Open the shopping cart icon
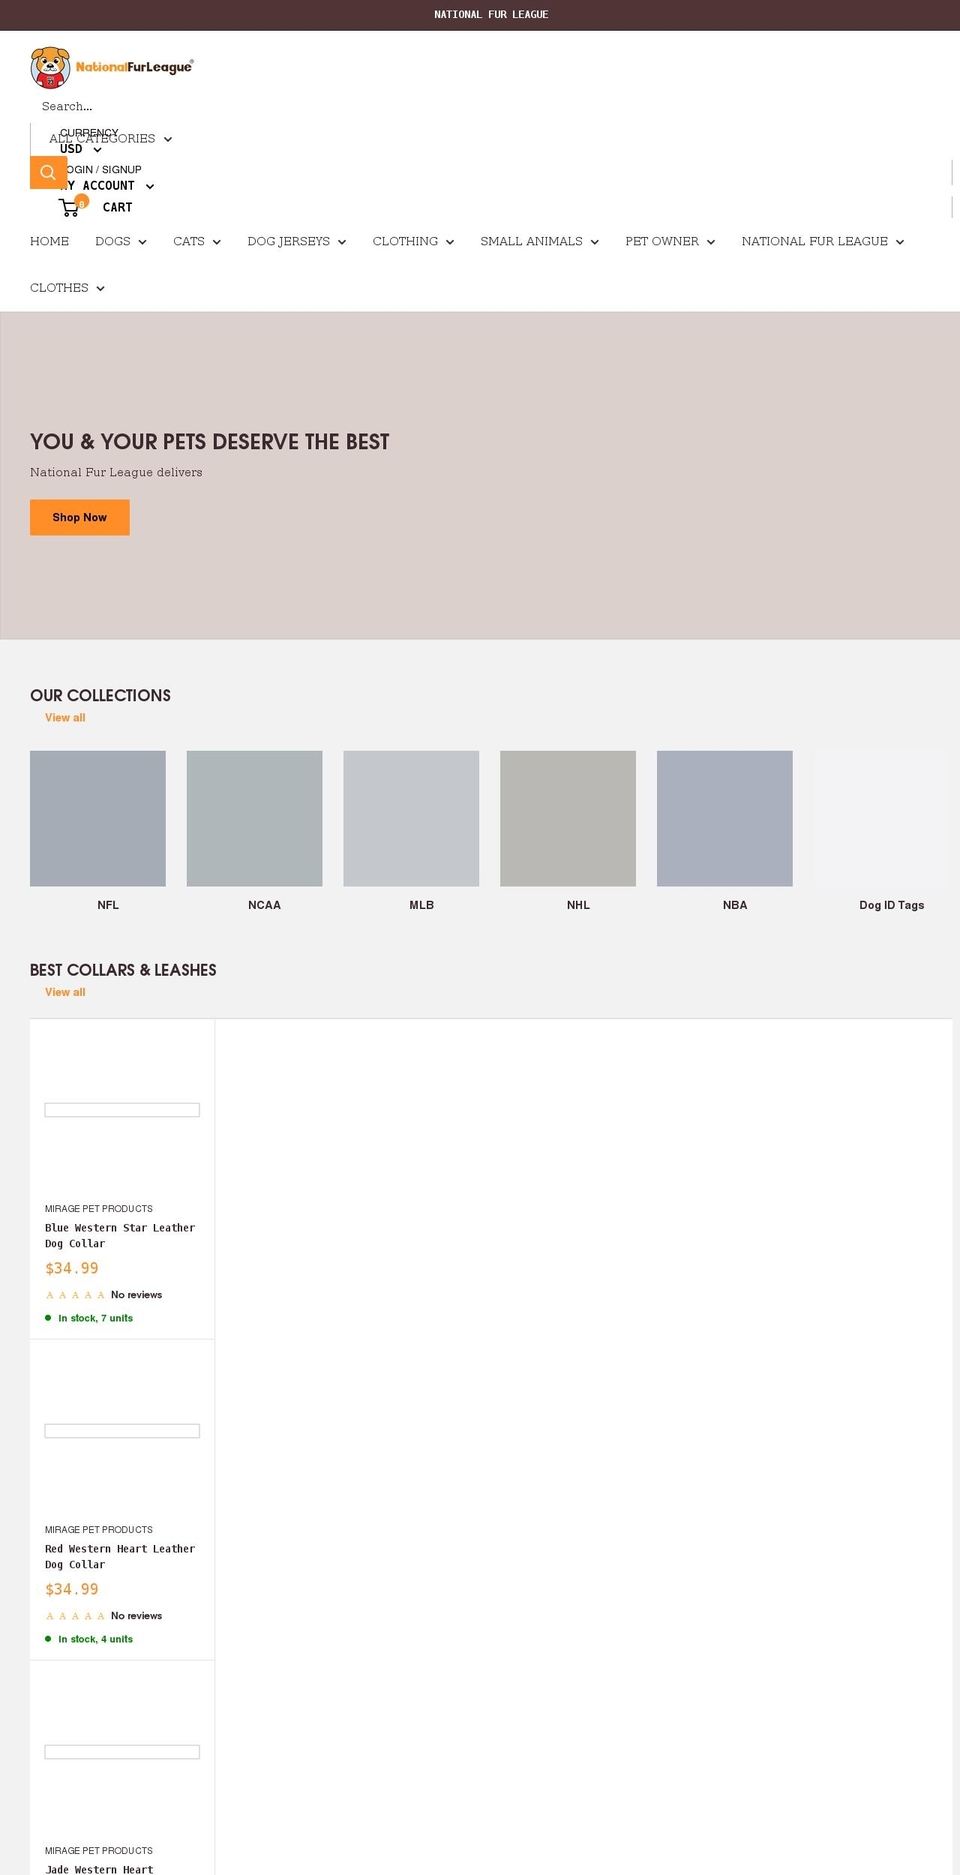960x1875 pixels. pos(71,207)
